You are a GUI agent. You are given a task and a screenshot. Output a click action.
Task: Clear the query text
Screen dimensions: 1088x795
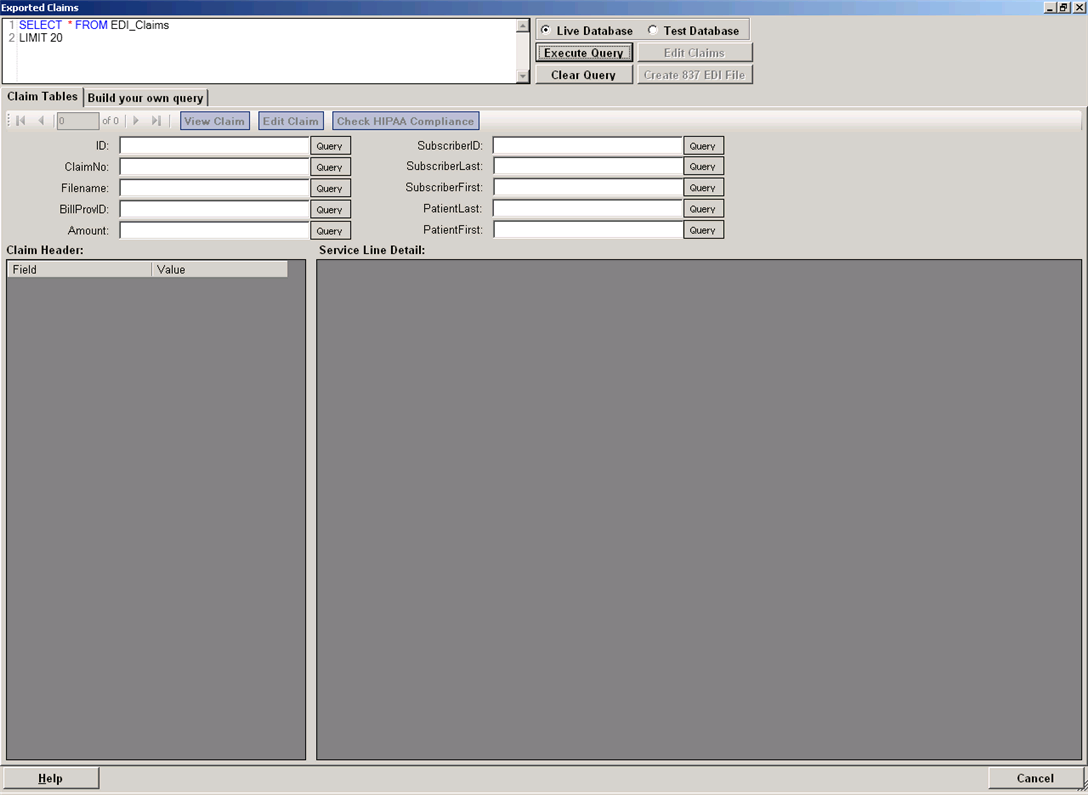coord(583,74)
